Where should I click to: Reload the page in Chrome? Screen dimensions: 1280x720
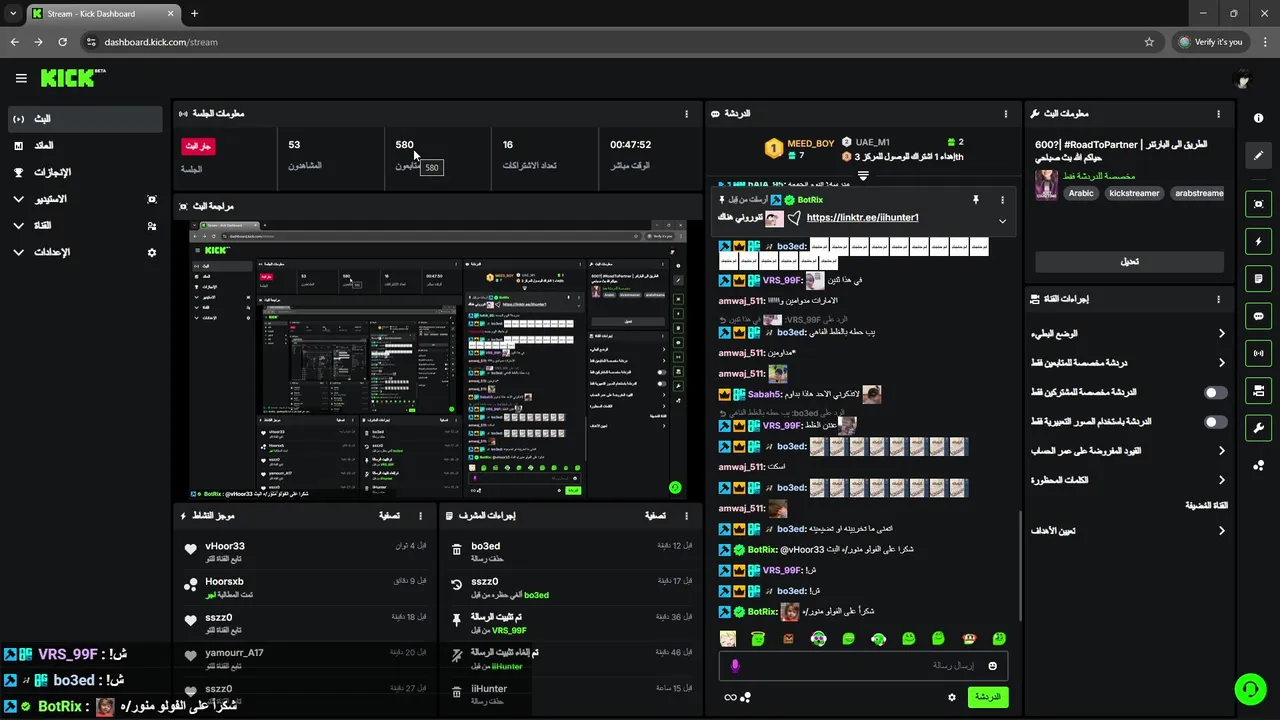point(63,42)
